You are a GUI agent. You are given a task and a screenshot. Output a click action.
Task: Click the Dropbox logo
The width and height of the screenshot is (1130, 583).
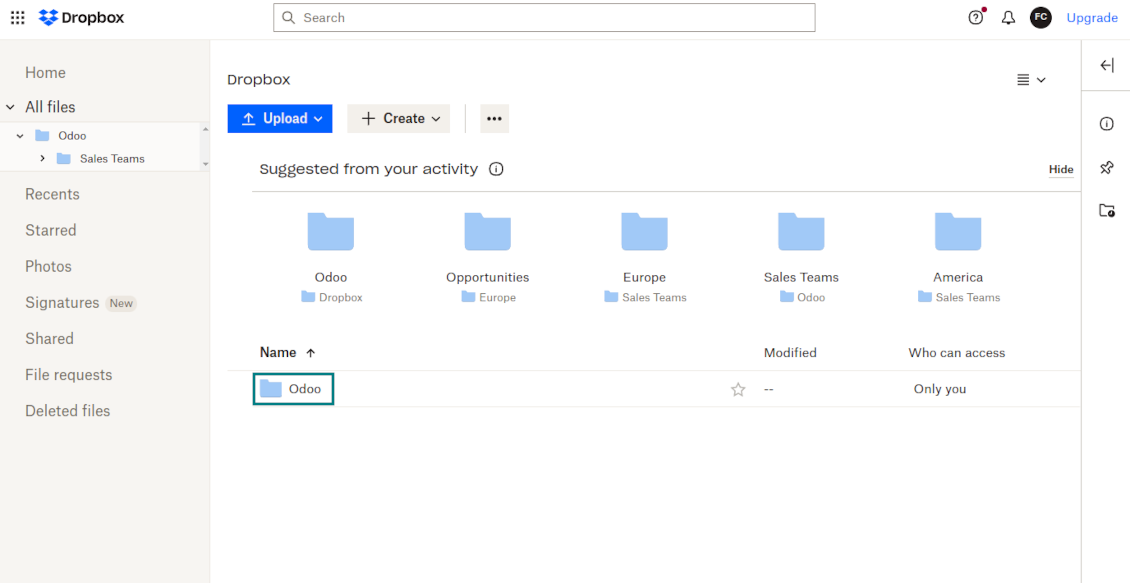(x=81, y=17)
